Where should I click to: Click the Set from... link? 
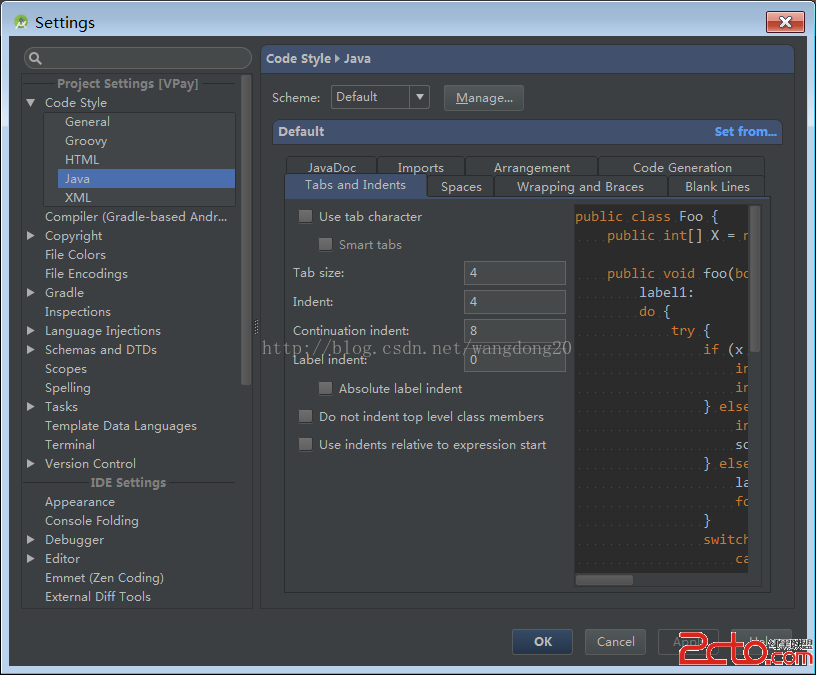pyautogui.click(x=745, y=132)
